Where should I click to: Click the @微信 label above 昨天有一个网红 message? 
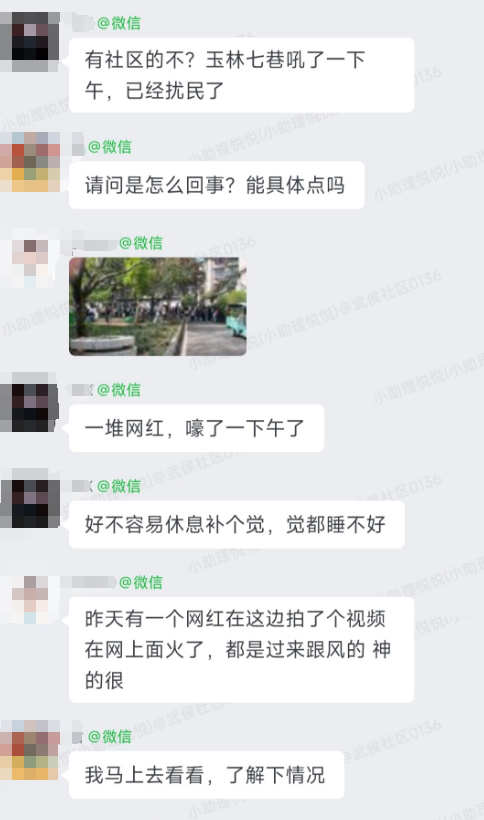[x=141, y=582]
